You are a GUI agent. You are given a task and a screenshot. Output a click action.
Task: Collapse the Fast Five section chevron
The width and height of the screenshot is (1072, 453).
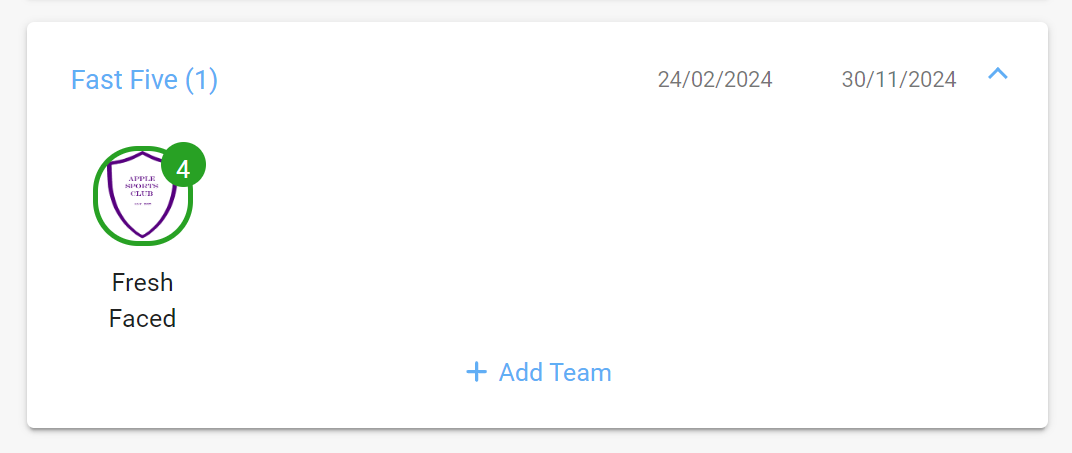(997, 73)
